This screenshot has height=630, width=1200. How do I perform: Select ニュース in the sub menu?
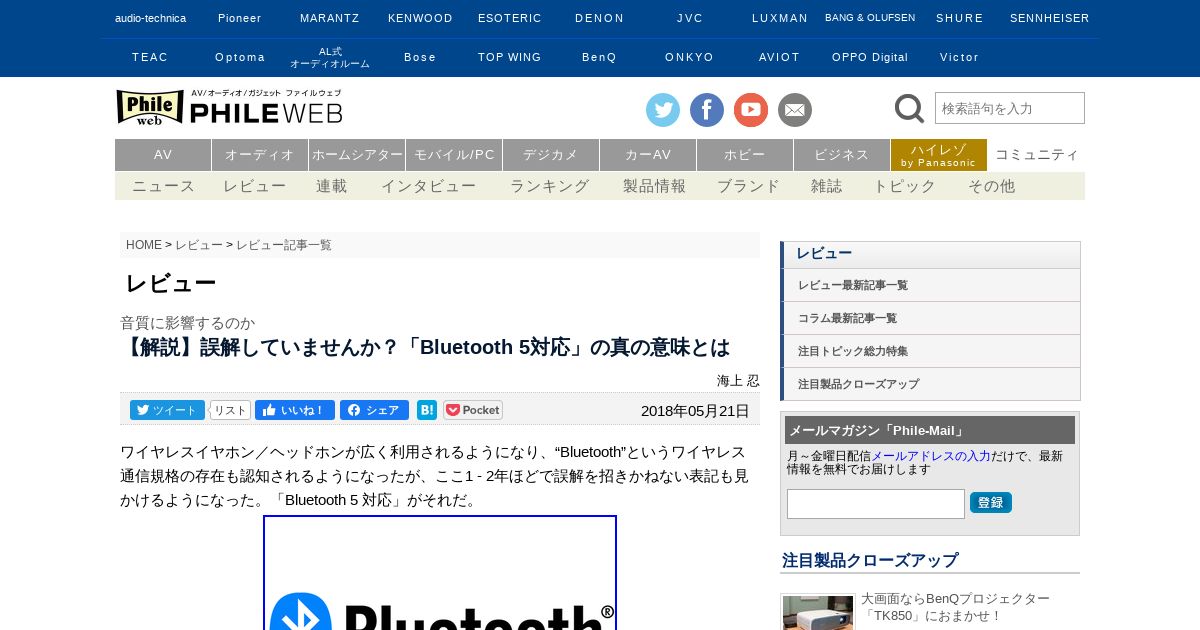pyautogui.click(x=164, y=186)
